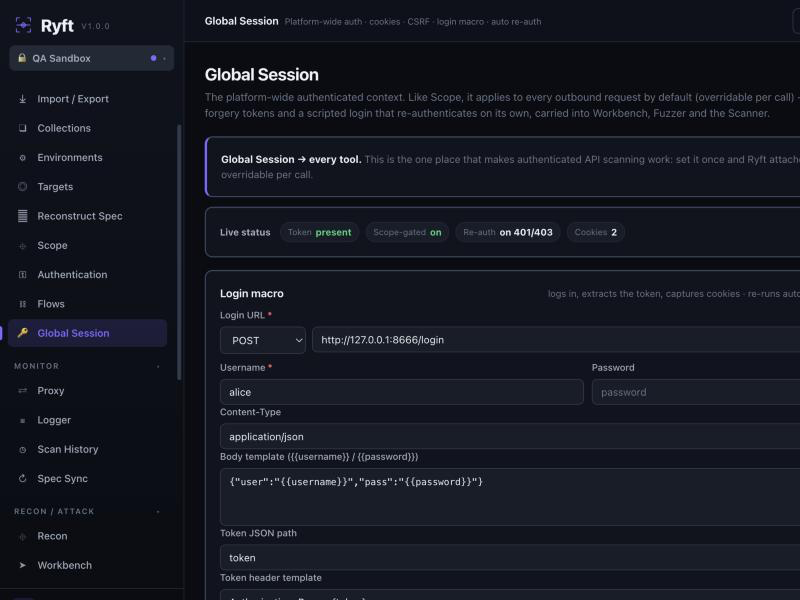Image resolution: width=800 pixels, height=600 pixels.
Task: Select Global Session in sidebar
Action: pyautogui.click(x=87, y=333)
